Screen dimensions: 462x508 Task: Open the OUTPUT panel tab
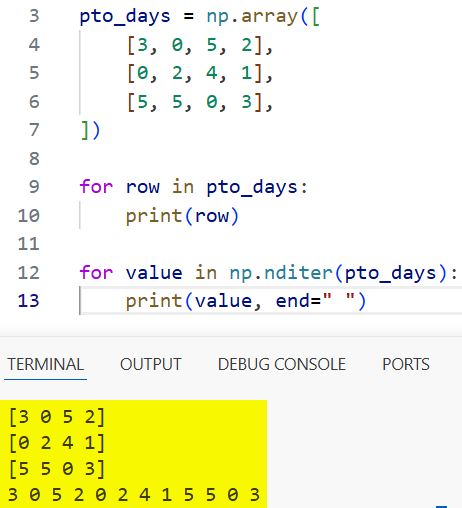(151, 364)
